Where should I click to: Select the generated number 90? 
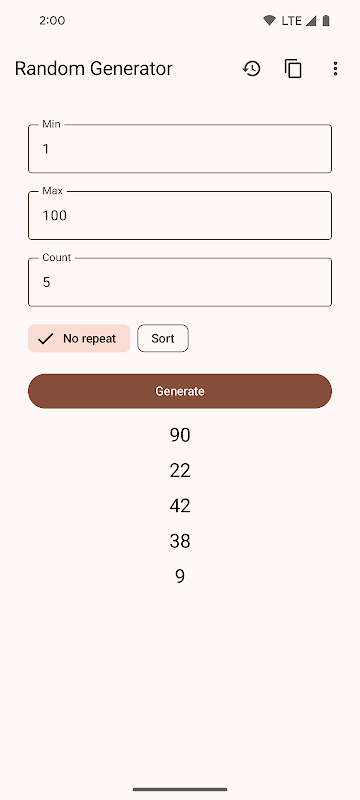click(x=180, y=435)
